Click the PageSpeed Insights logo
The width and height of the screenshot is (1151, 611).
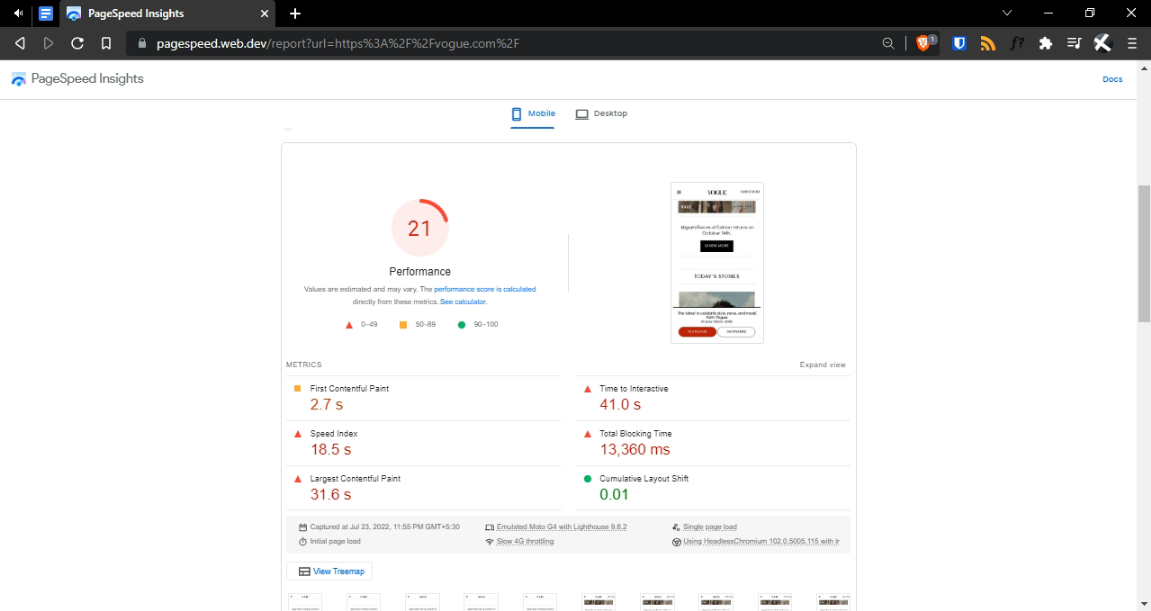[x=77, y=79]
